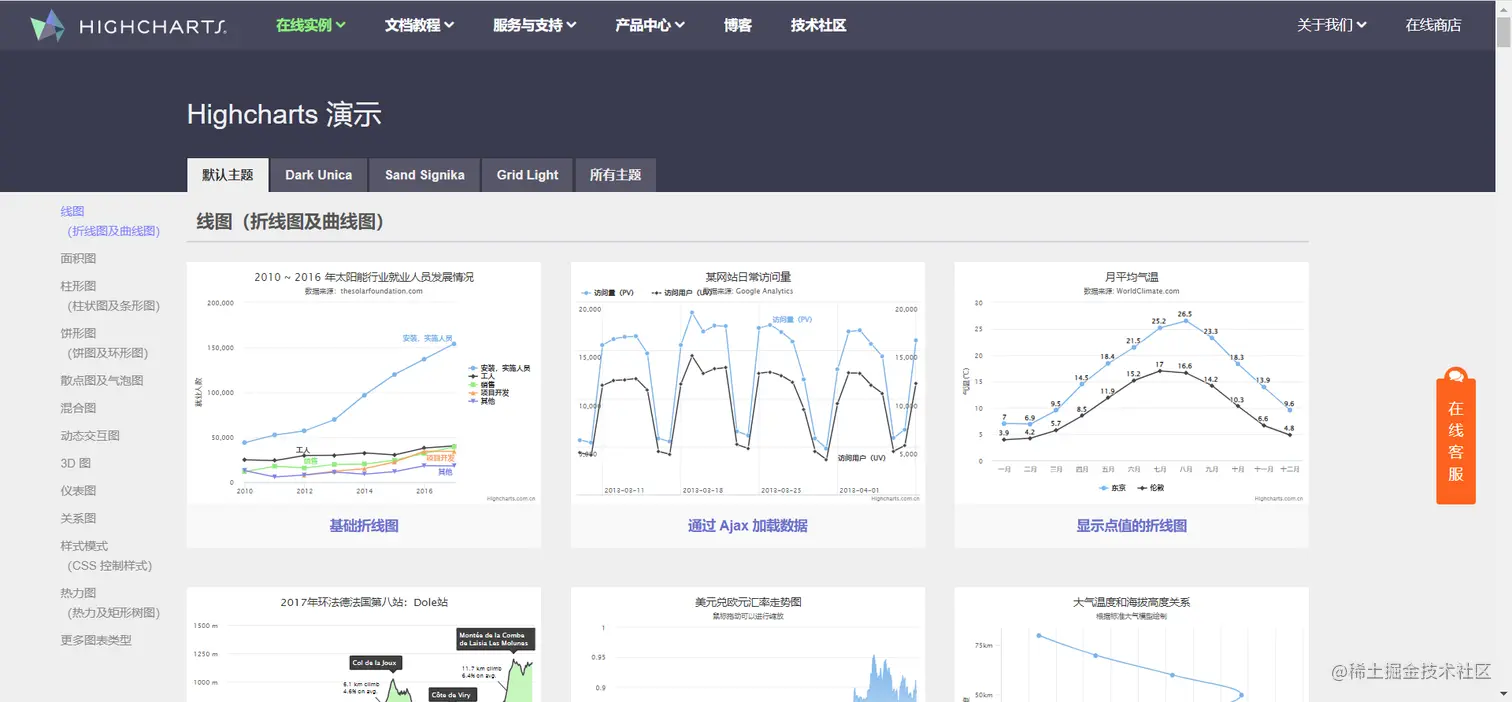Click the Highcharts 演示 page title
The width and height of the screenshot is (1512, 702).
(x=284, y=114)
